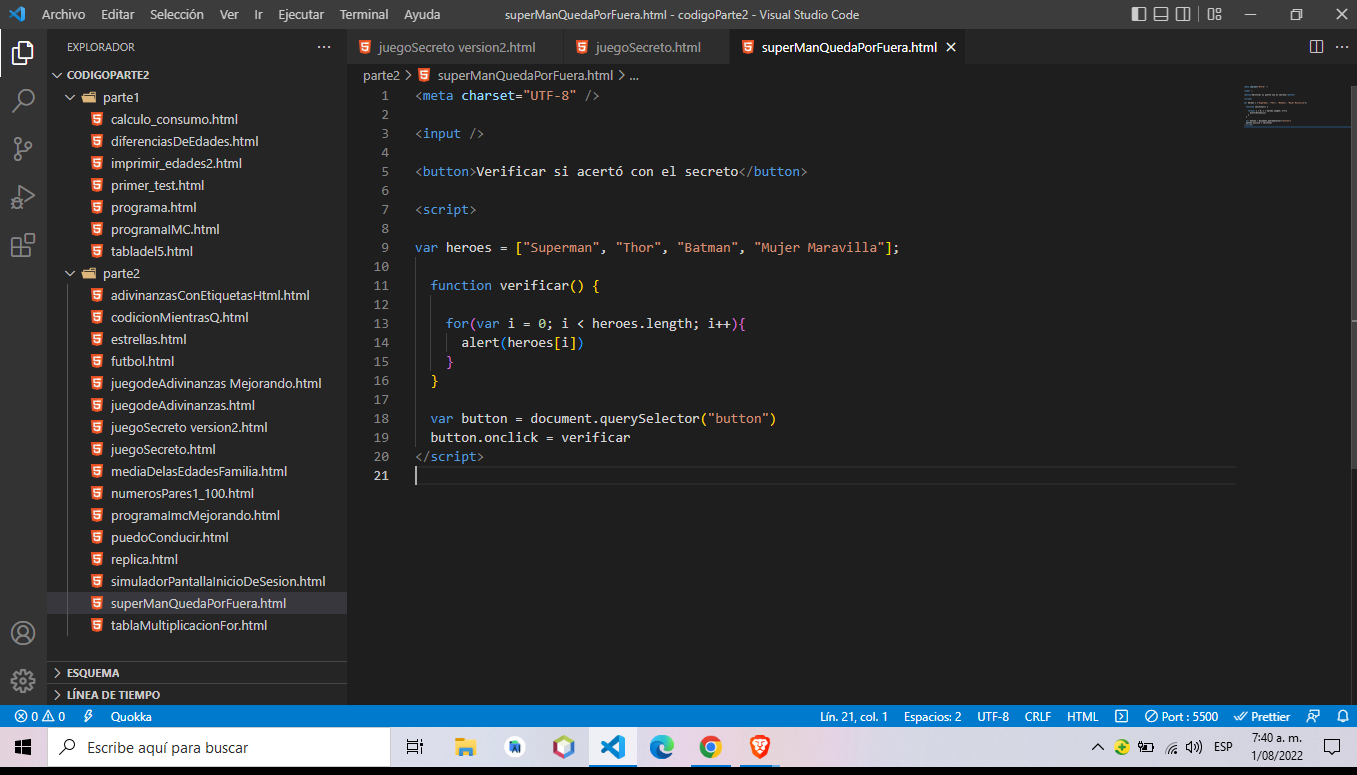Open the customize layout button

click(x=1214, y=15)
